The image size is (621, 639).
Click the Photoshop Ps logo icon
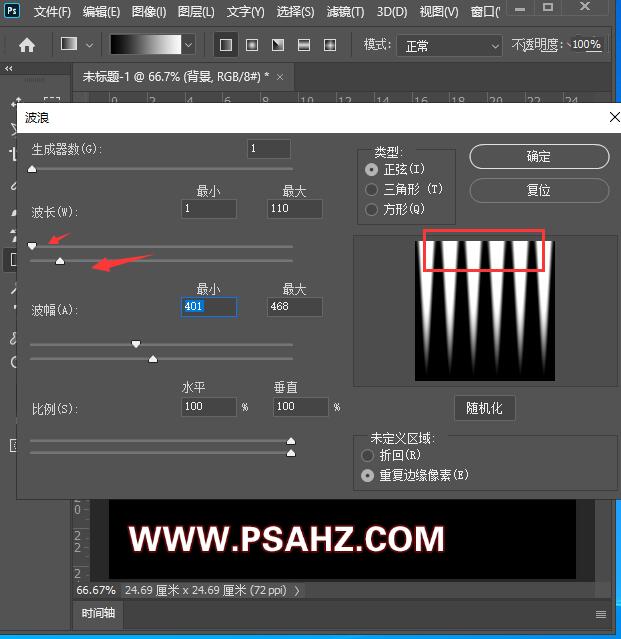pyautogui.click(x=12, y=10)
